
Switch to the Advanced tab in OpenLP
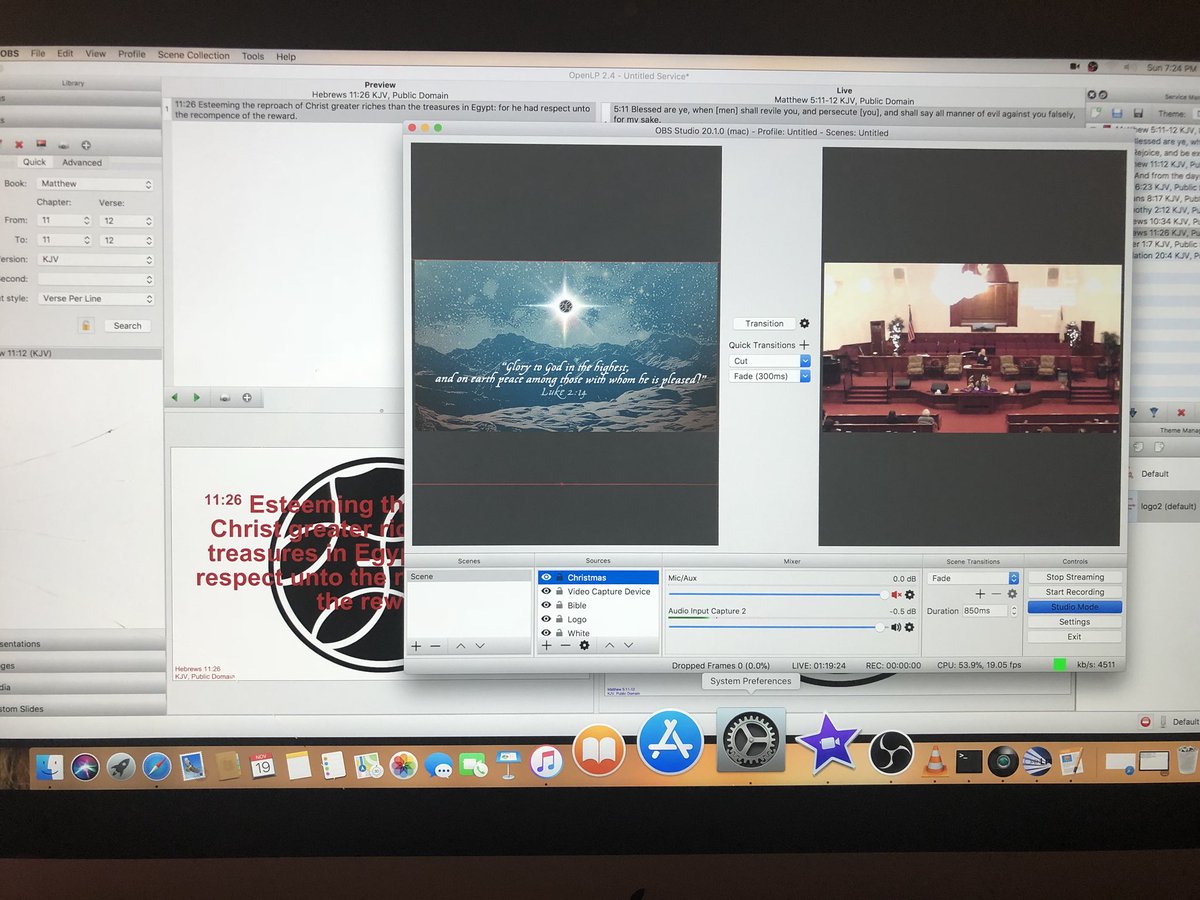[82, 162]
